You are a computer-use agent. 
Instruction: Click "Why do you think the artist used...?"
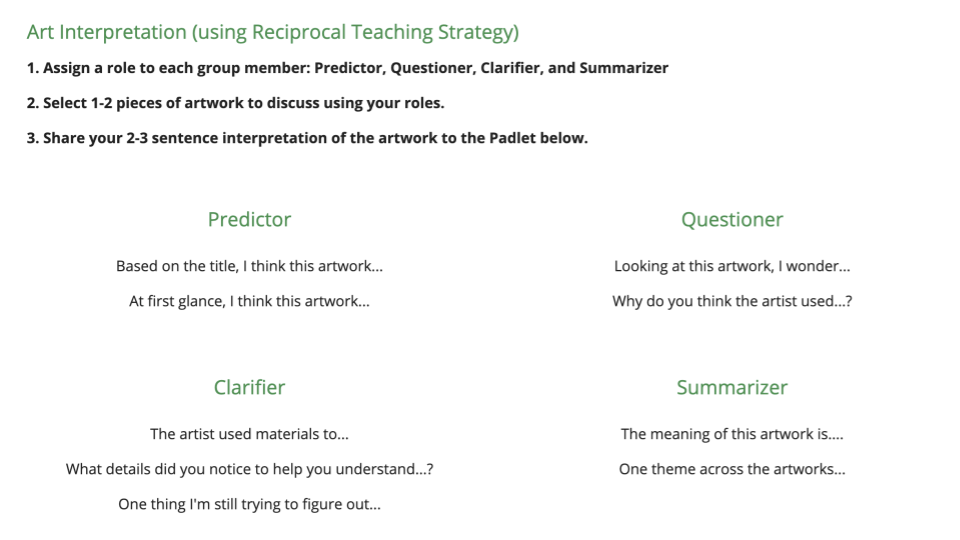click(x=732, y=301)
